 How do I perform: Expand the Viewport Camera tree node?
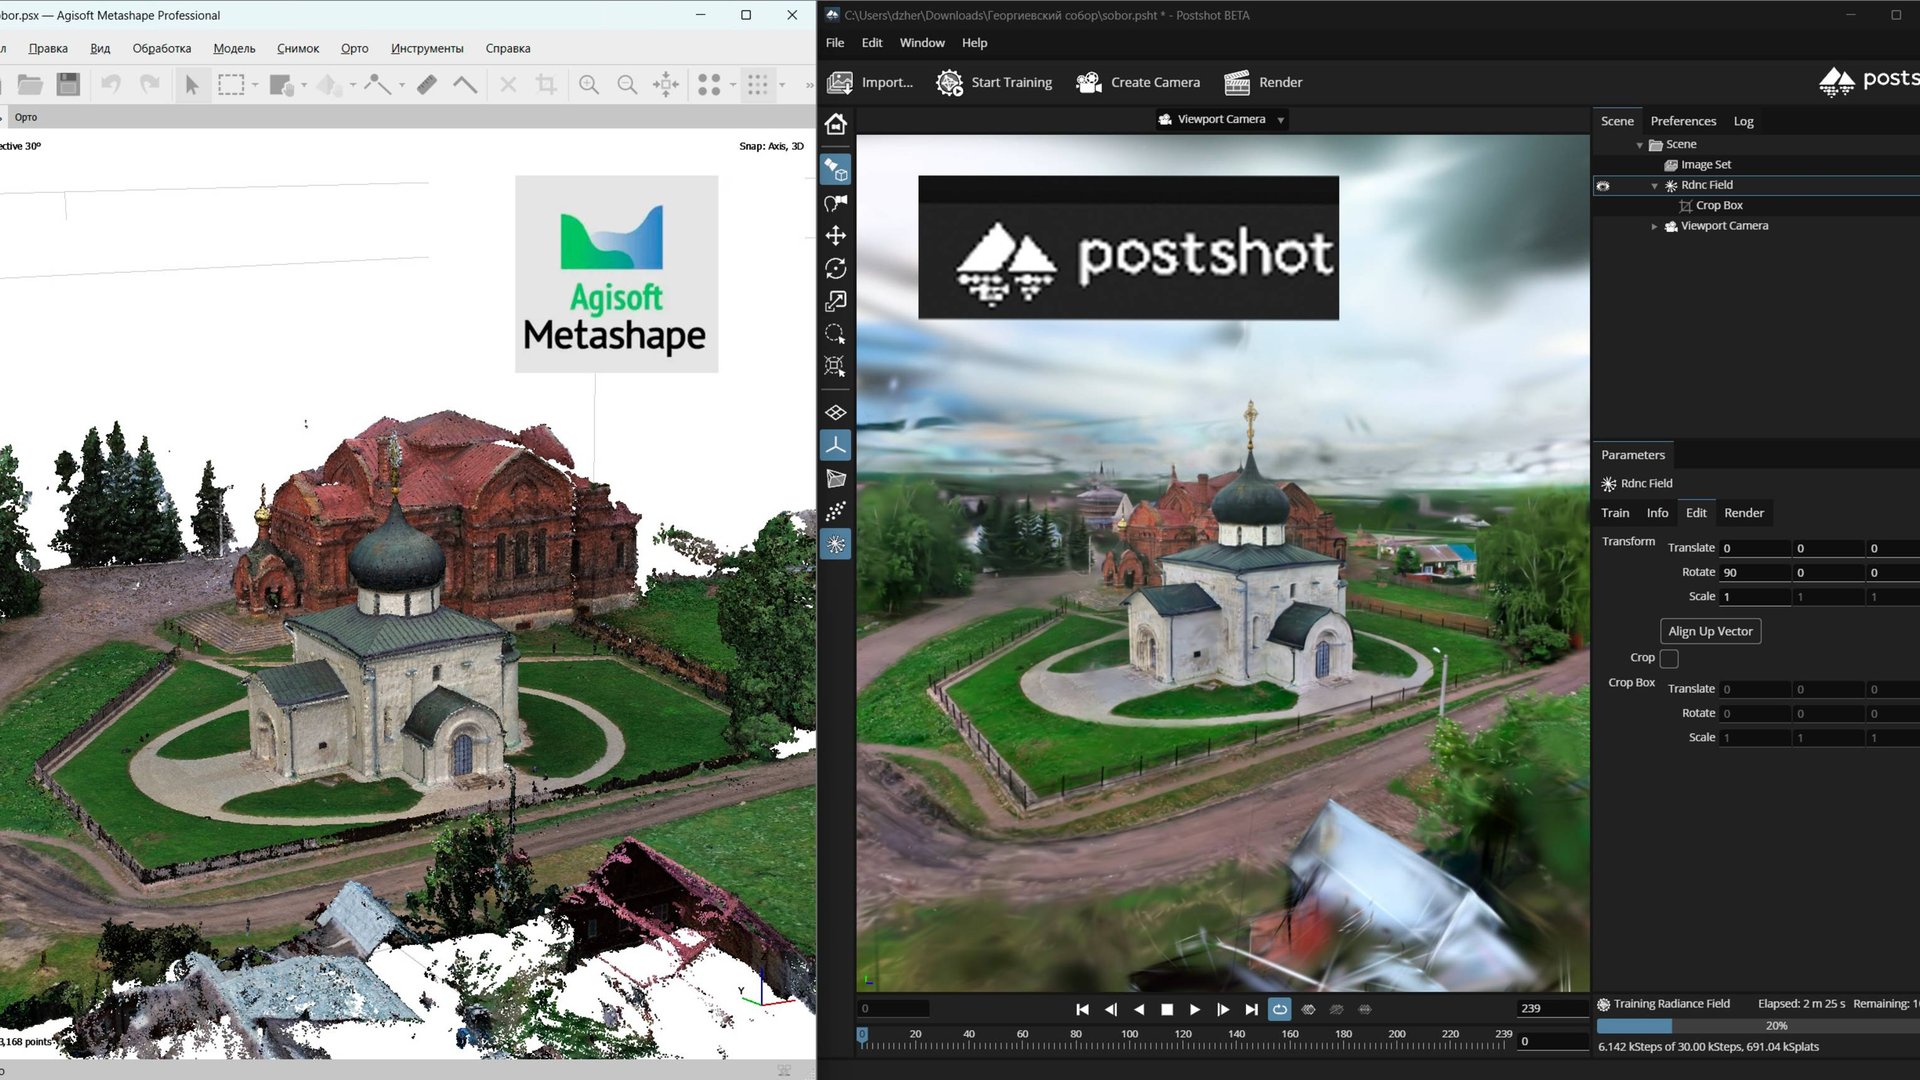point(1654,226)
